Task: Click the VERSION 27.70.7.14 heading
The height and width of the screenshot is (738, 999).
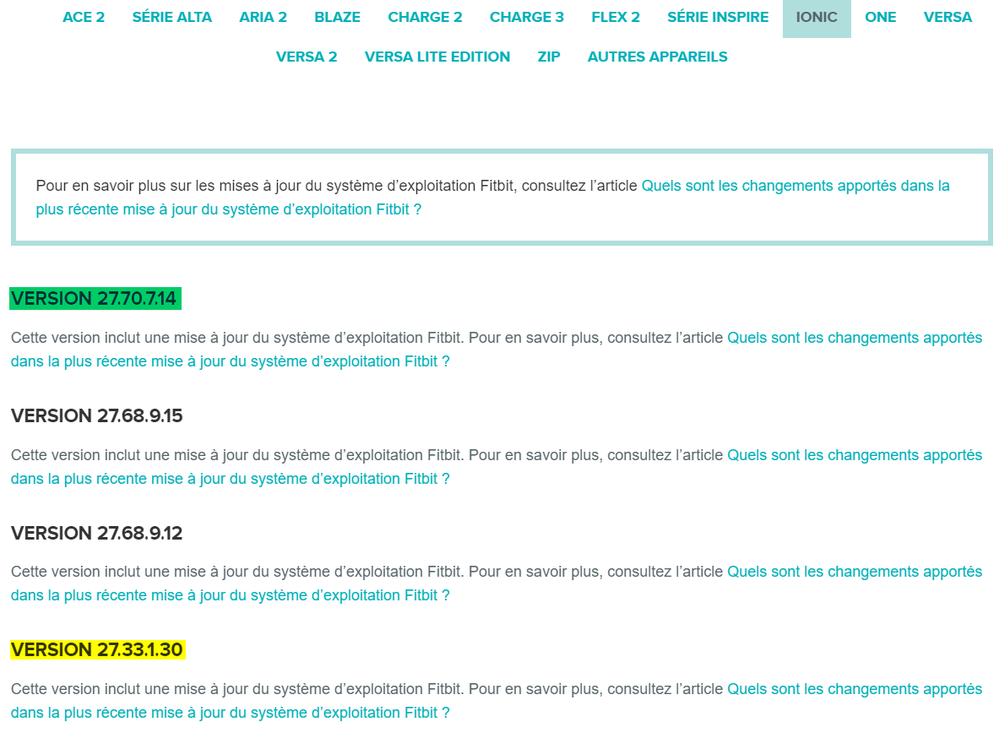Action: point(94,298)
